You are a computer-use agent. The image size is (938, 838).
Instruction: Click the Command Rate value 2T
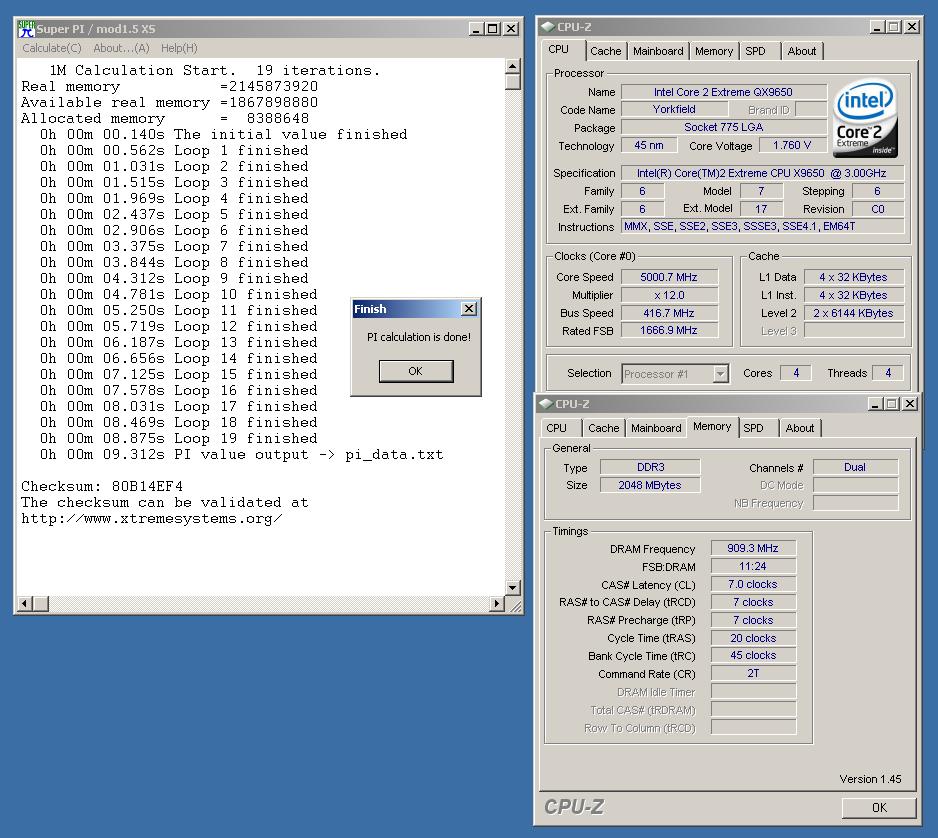[x=753, y=674]
